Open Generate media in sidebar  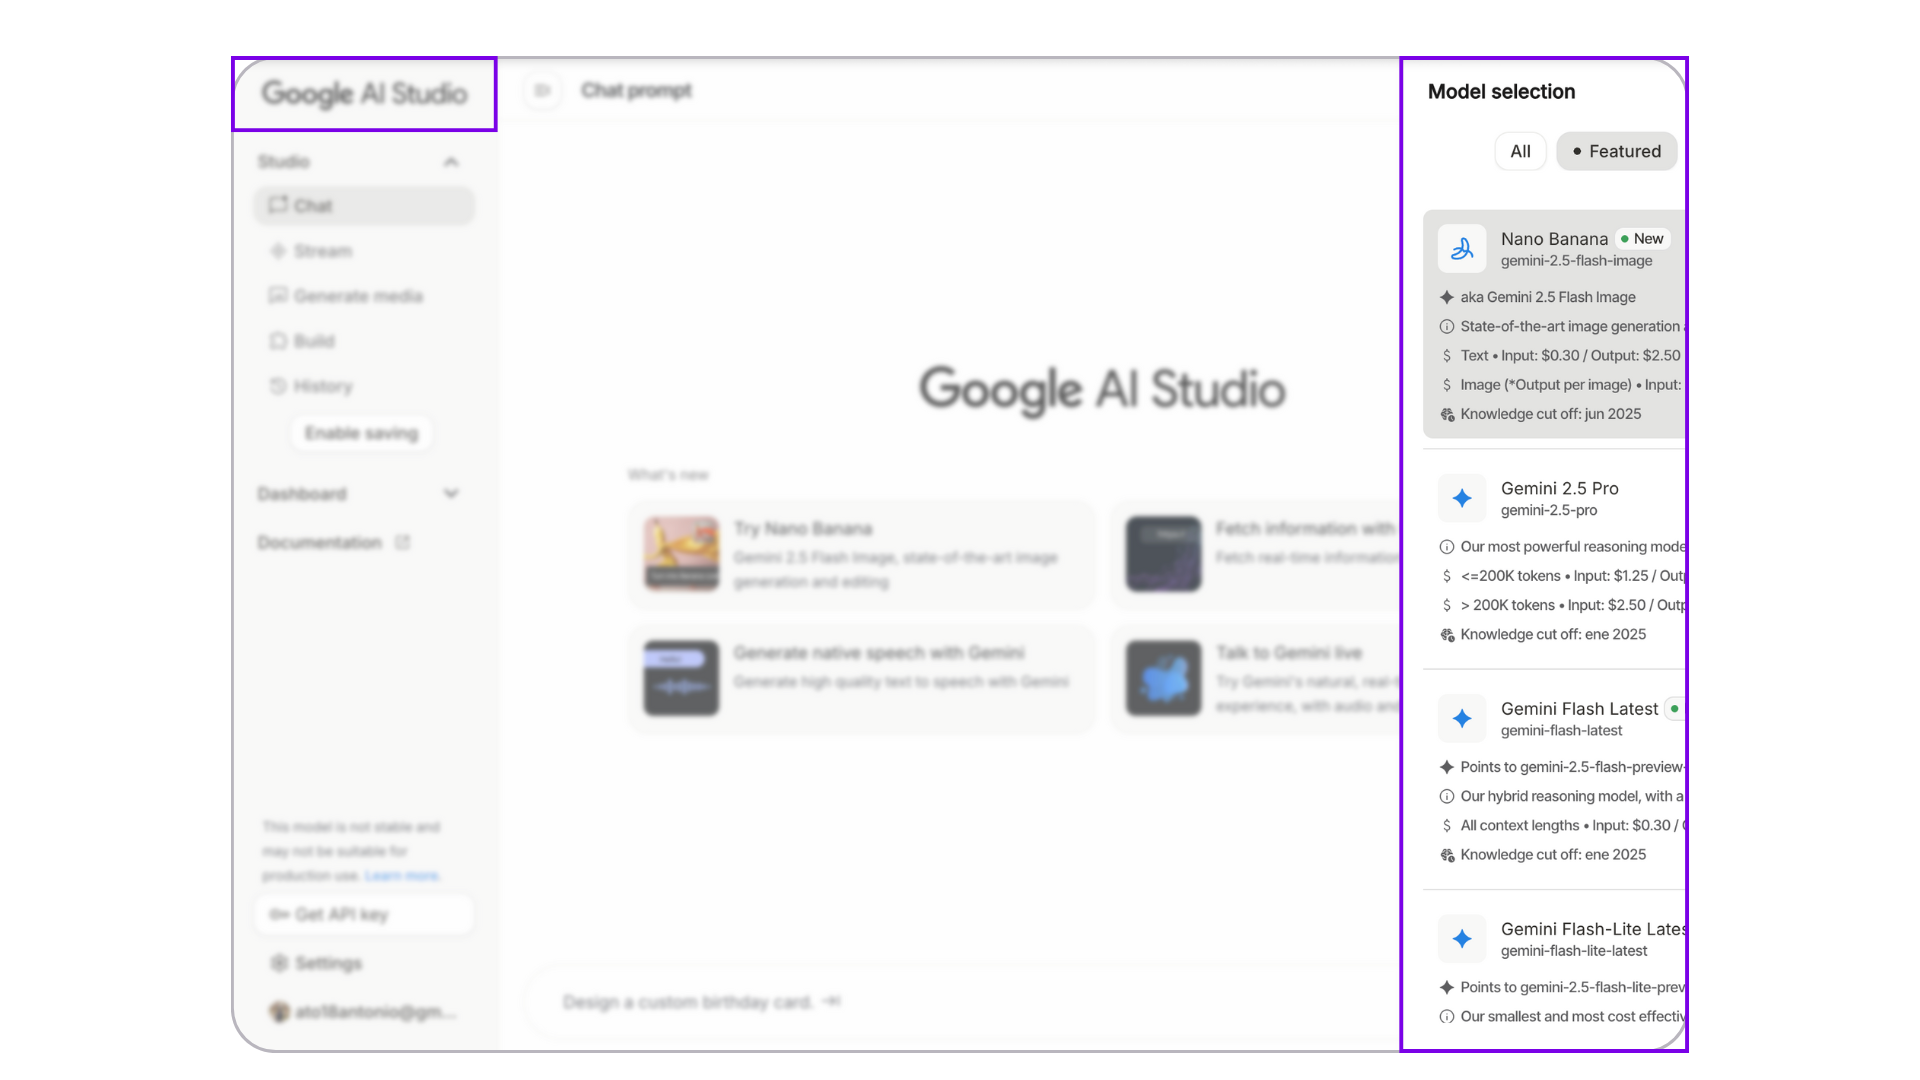pos(357,296)
